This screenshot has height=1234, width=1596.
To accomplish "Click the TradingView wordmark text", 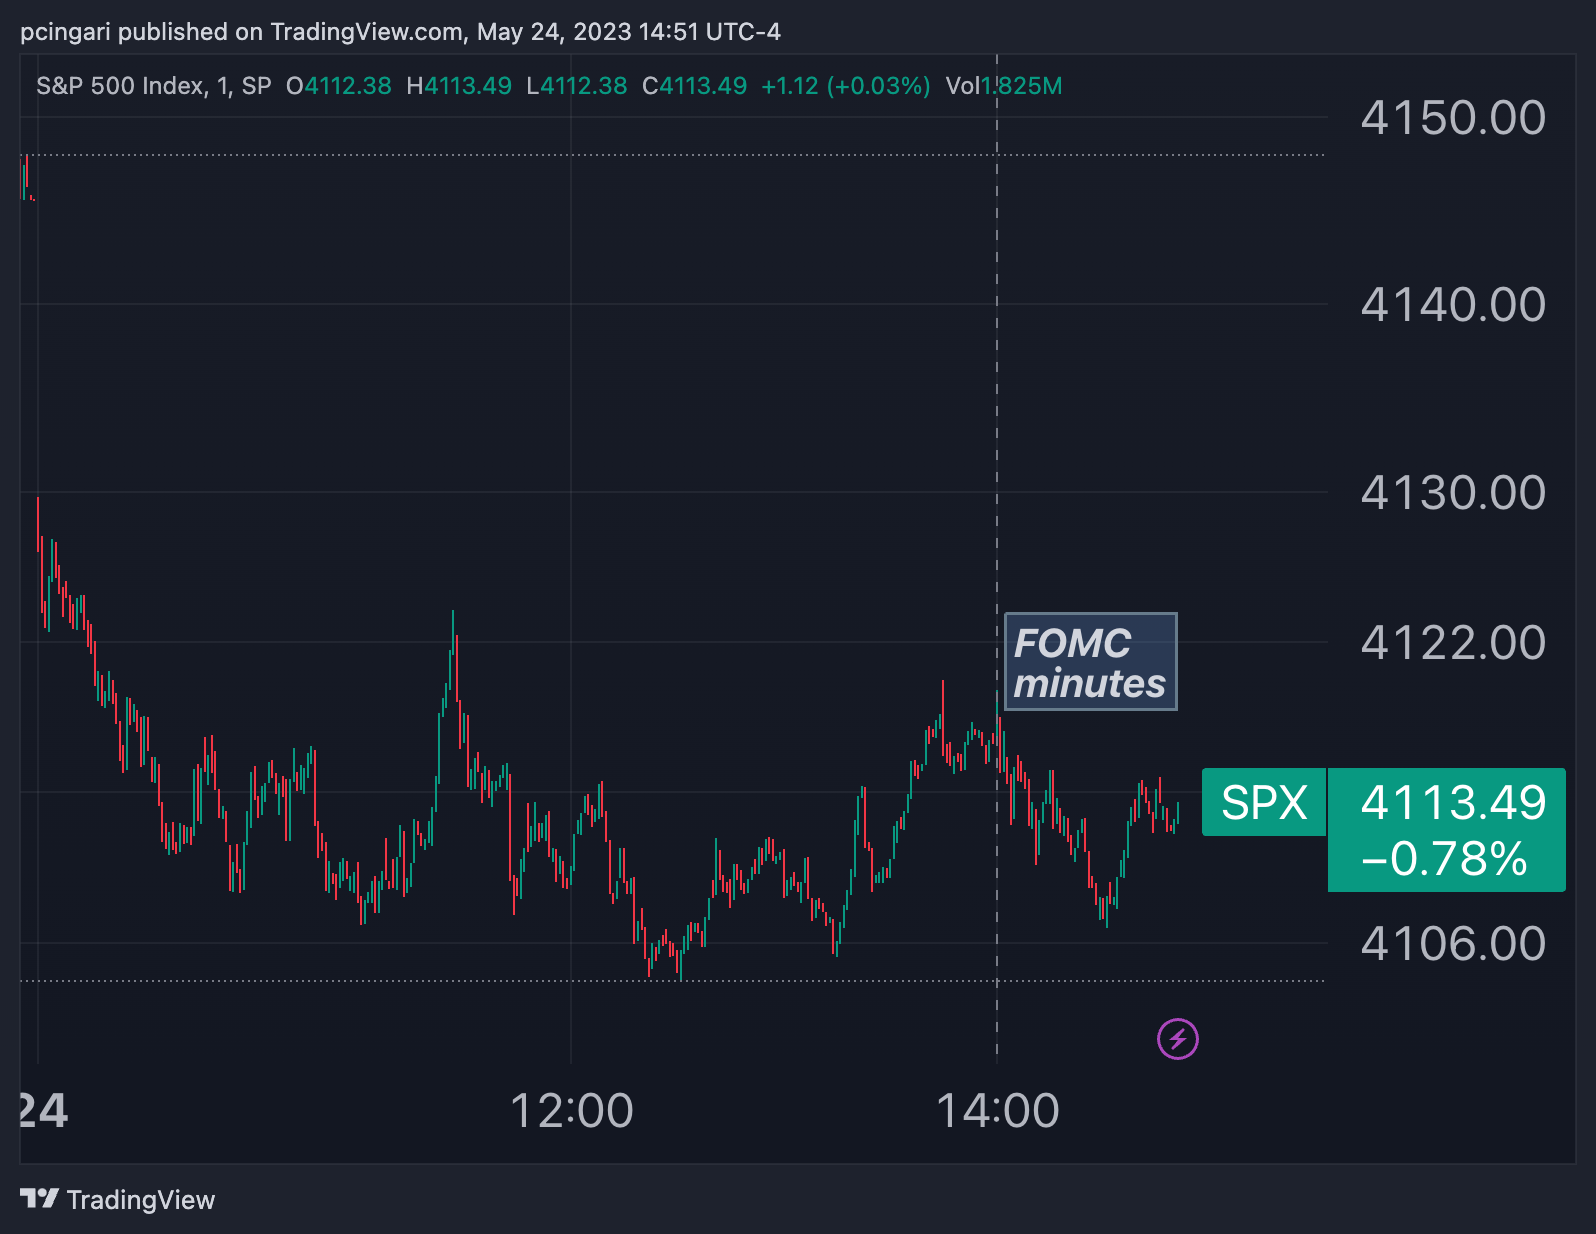I will (x=141, y=1200).
